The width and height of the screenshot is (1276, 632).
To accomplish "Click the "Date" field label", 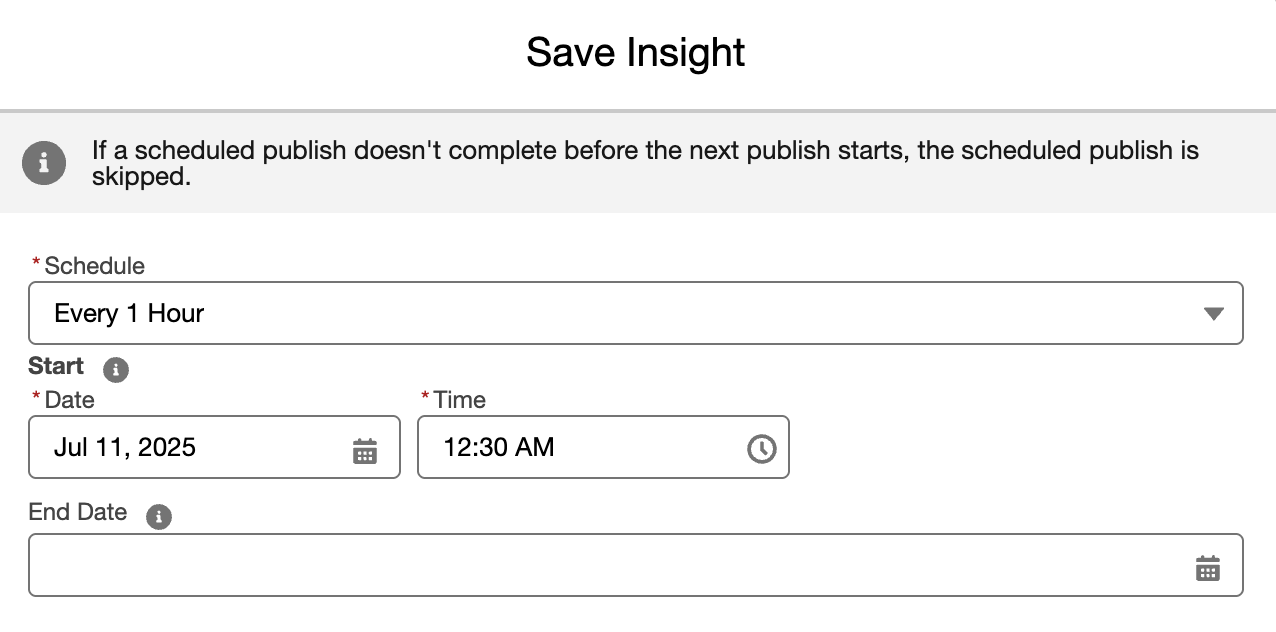I will (69, 400).
